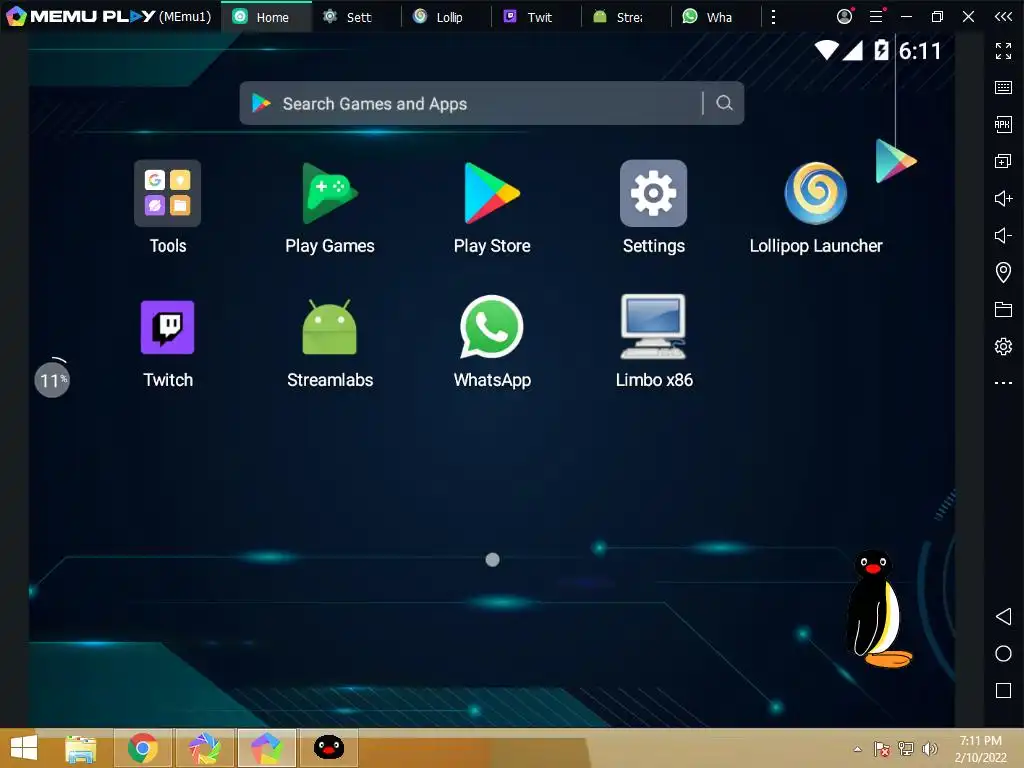The image size is (1024, 768).
Task: Open File Explorer from taskbar
Action: coord(80,748)
